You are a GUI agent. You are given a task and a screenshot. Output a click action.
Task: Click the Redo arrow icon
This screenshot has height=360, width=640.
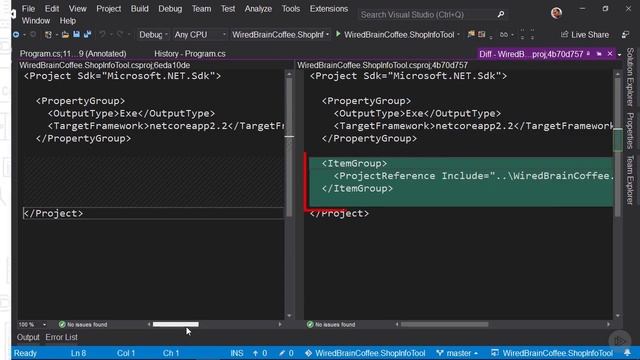point(120,35)
